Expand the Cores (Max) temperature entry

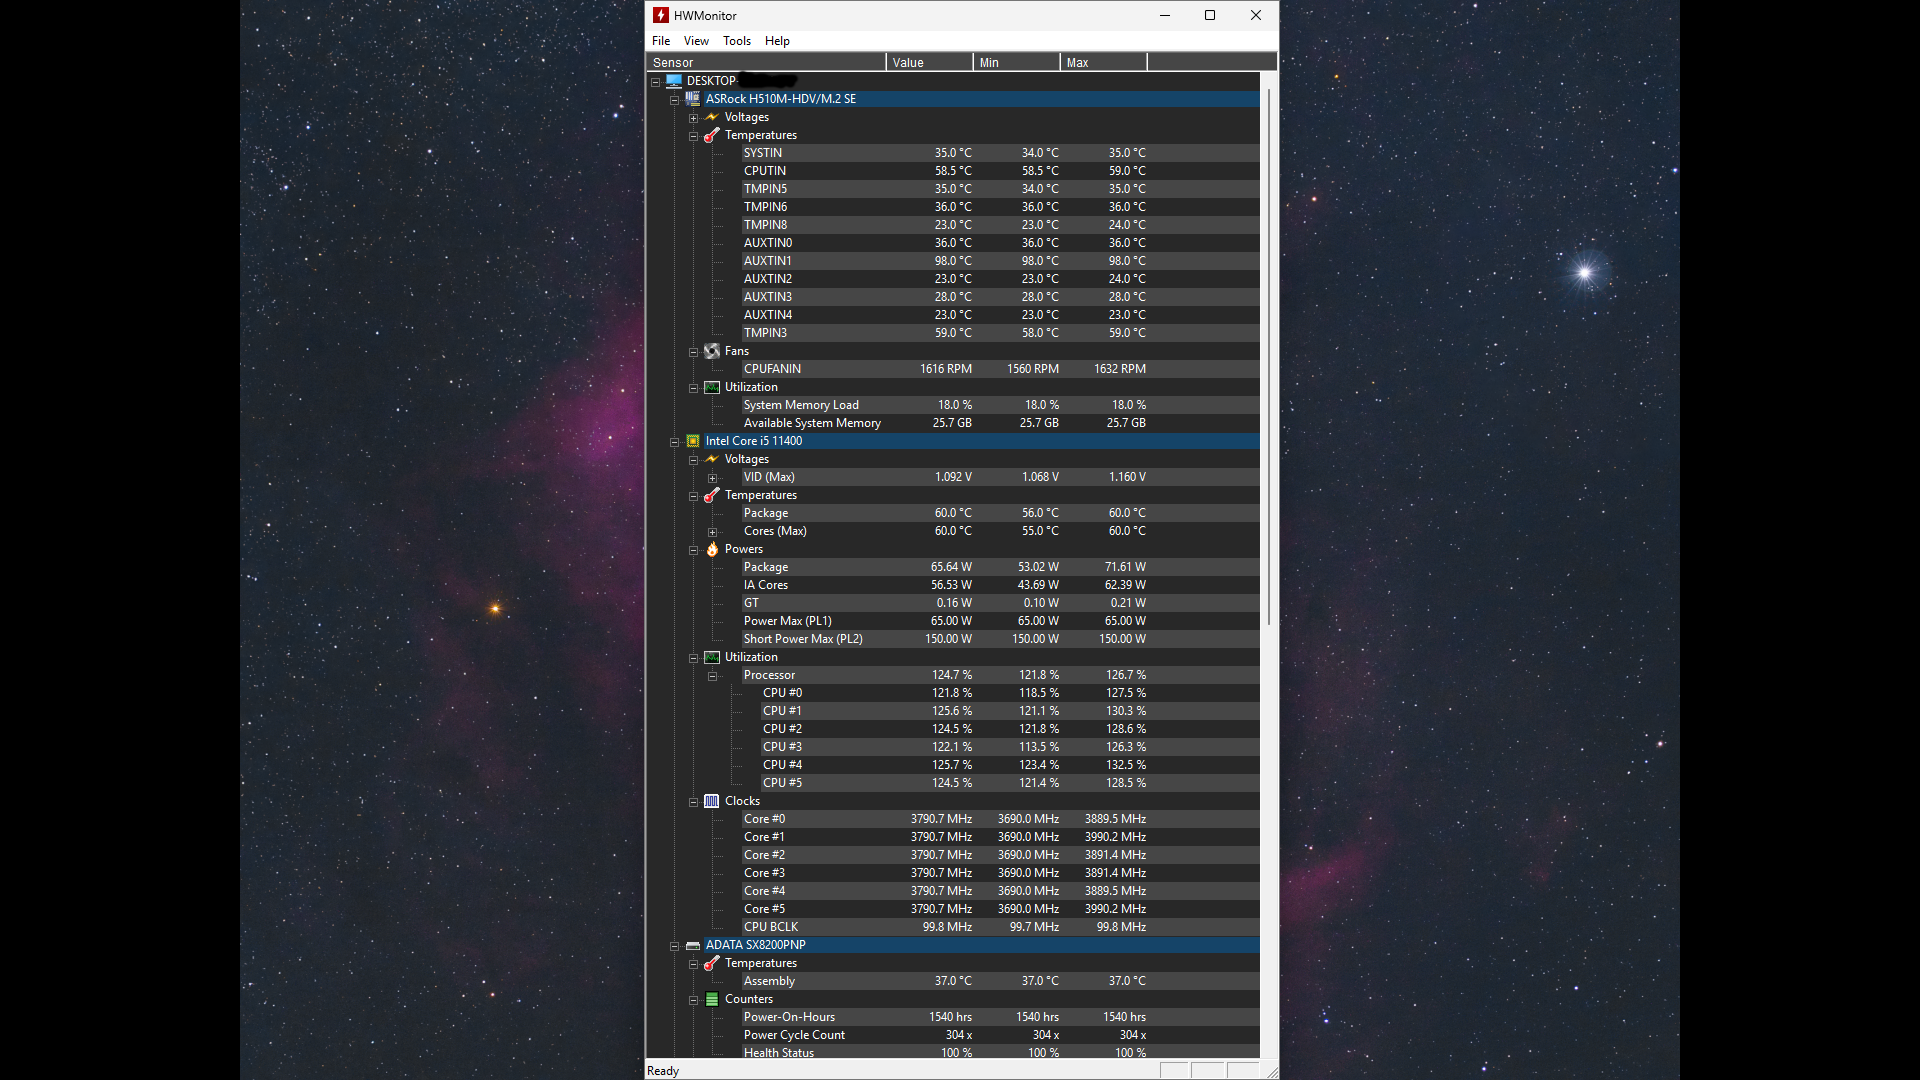coord(712,532)
